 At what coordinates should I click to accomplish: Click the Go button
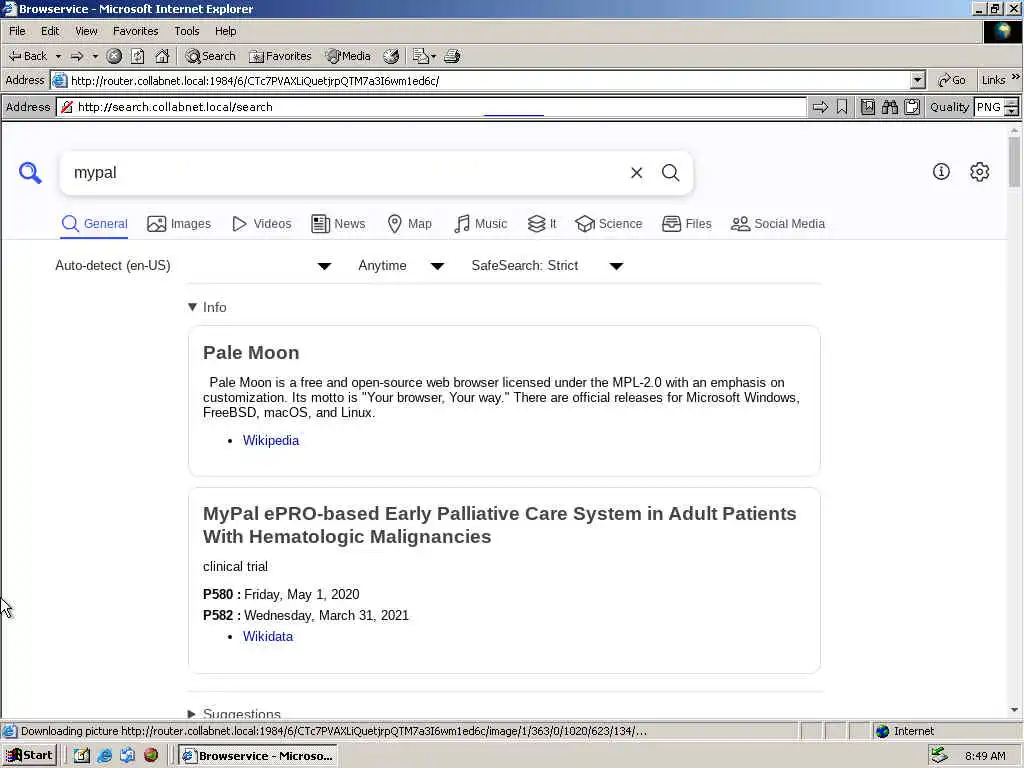[x=952, y=80]
